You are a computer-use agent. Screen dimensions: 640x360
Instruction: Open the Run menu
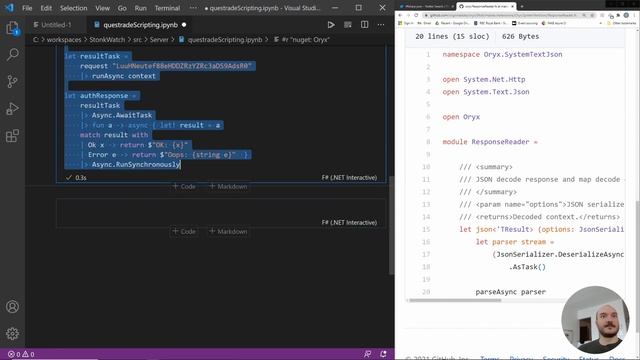[x=140, y=8]
